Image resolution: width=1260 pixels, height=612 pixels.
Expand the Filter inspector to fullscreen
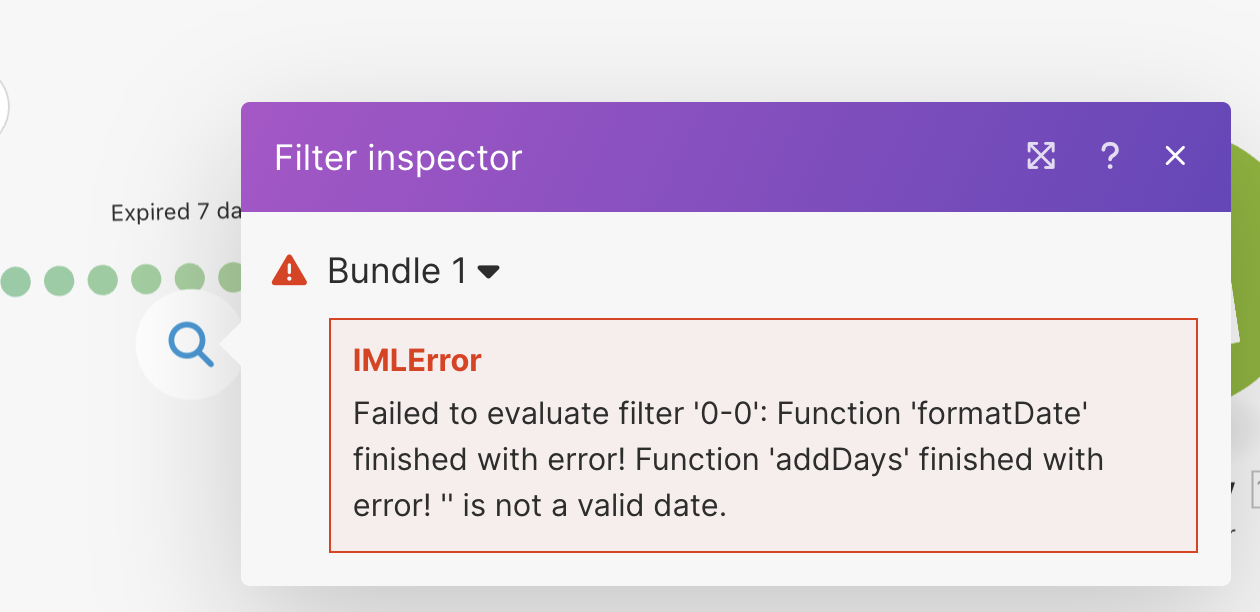tap(1041, 156)
